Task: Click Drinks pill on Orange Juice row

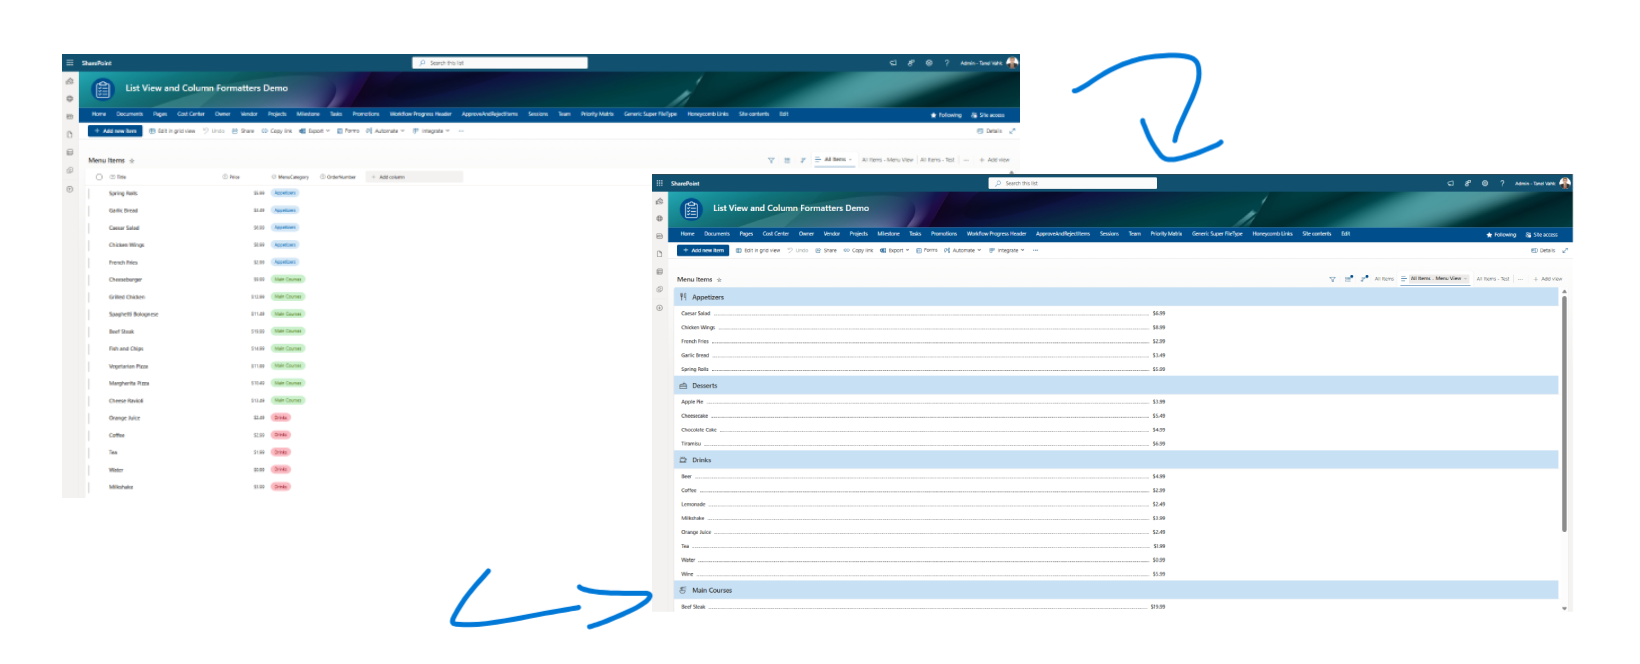Action: 281,417
